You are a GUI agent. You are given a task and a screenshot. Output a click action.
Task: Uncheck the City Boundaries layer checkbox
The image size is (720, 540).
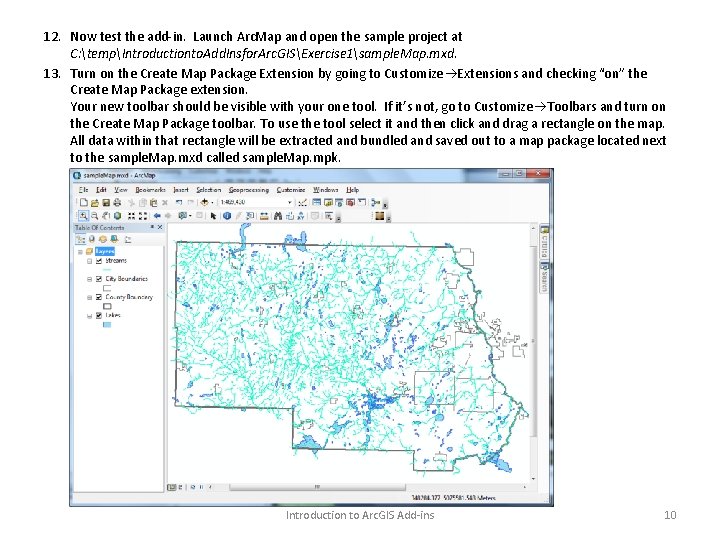[x=99, y=279]
